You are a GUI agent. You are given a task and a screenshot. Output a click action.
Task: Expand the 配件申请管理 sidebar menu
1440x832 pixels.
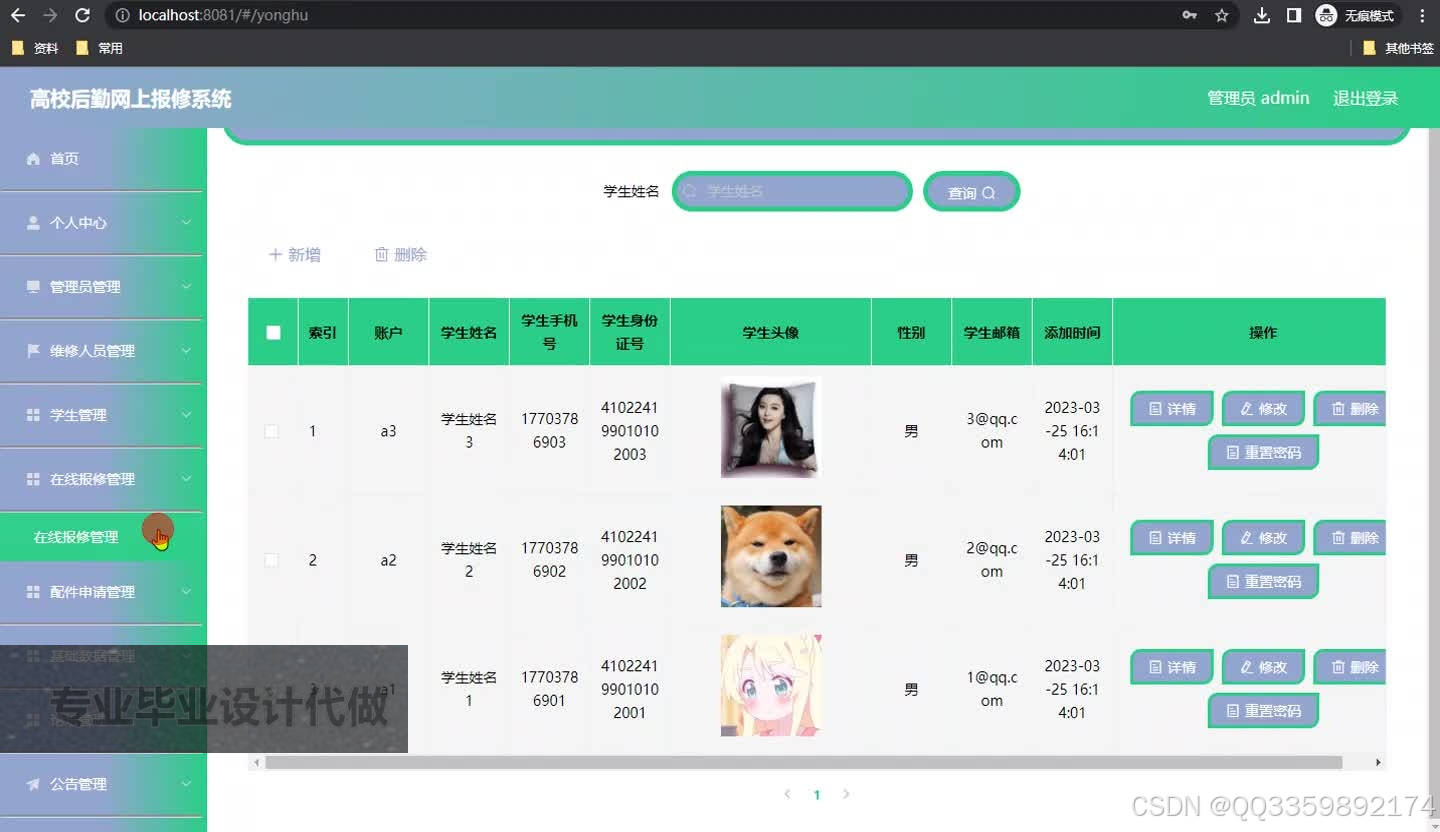[102, 591]
